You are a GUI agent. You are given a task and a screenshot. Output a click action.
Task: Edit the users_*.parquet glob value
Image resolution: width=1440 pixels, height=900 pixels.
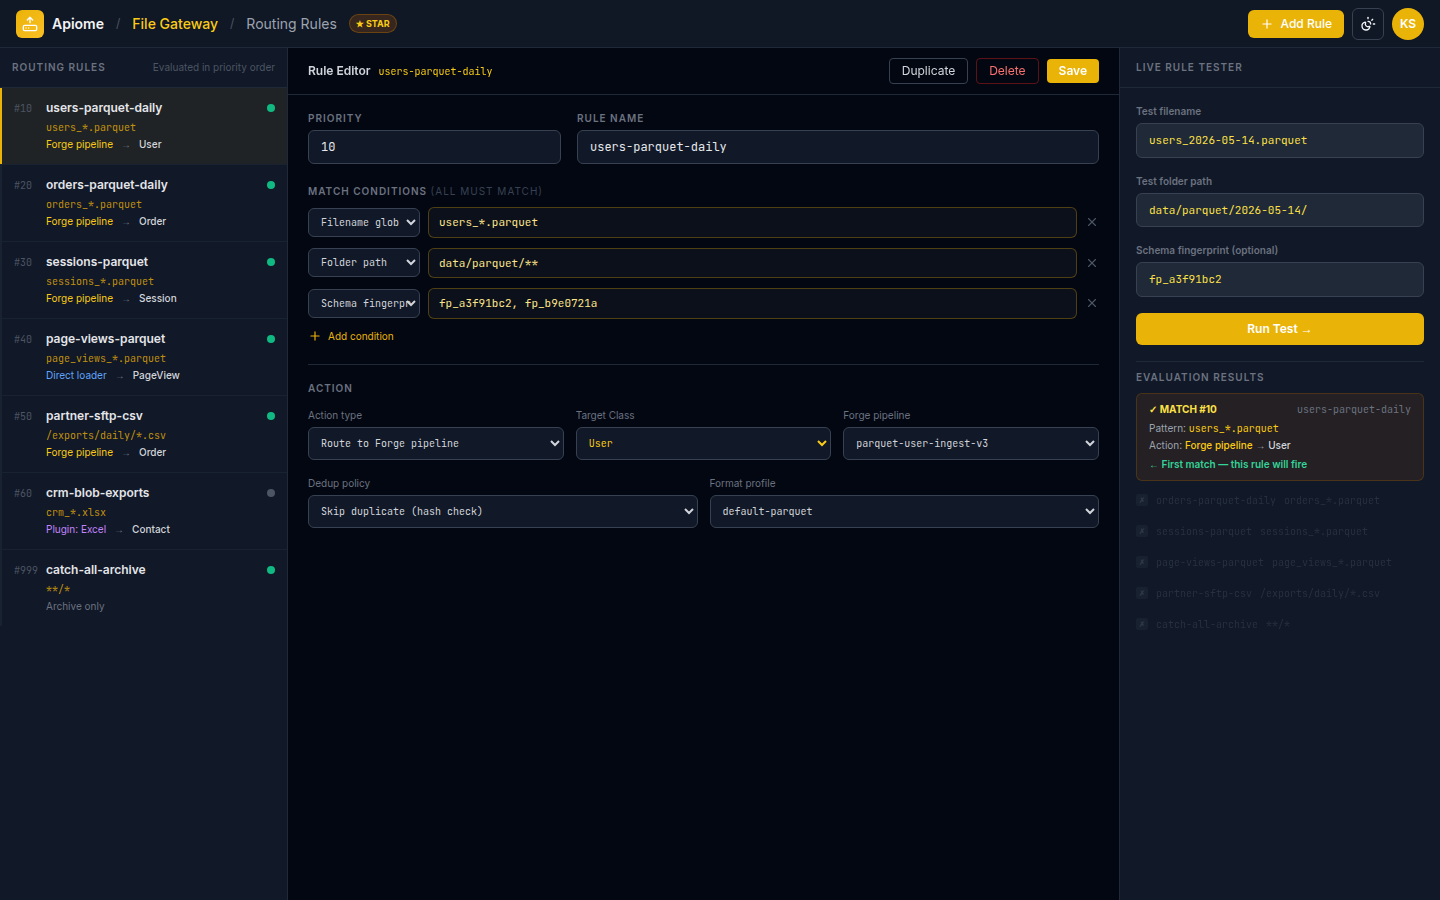click(x=752, y=222)
